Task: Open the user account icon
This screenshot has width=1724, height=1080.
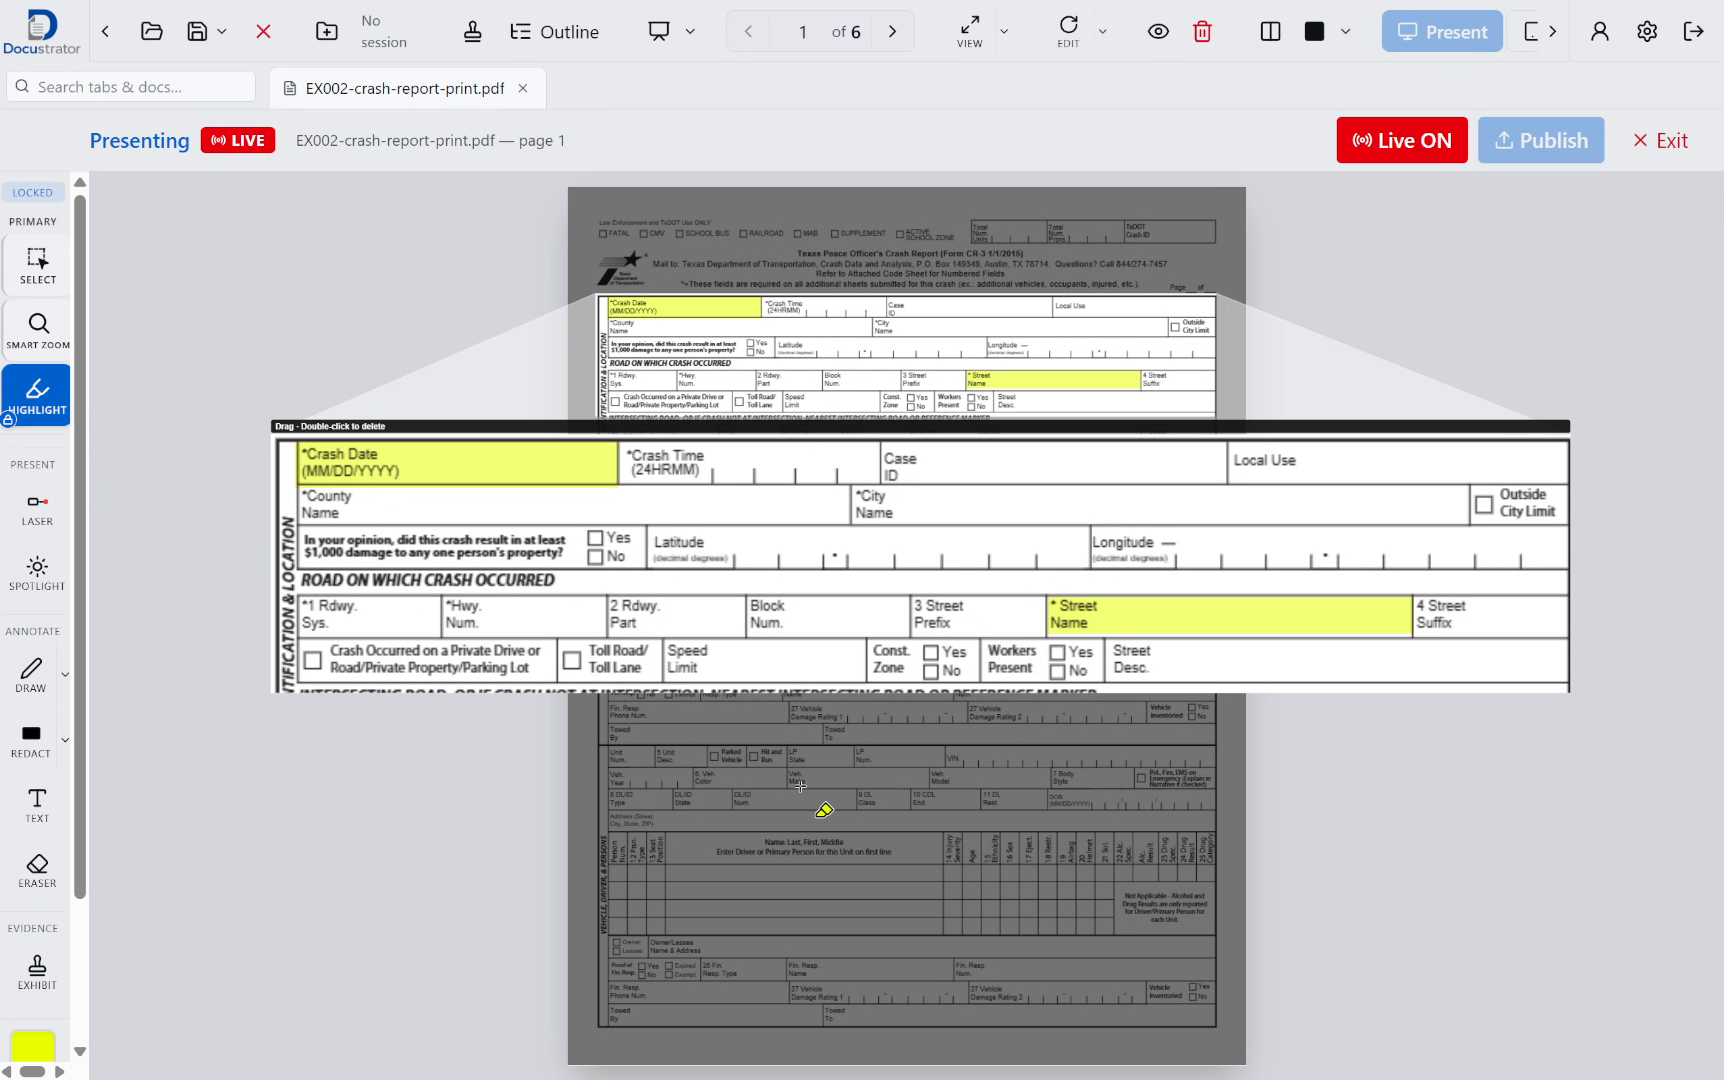Action: (x=1600, y=31)
